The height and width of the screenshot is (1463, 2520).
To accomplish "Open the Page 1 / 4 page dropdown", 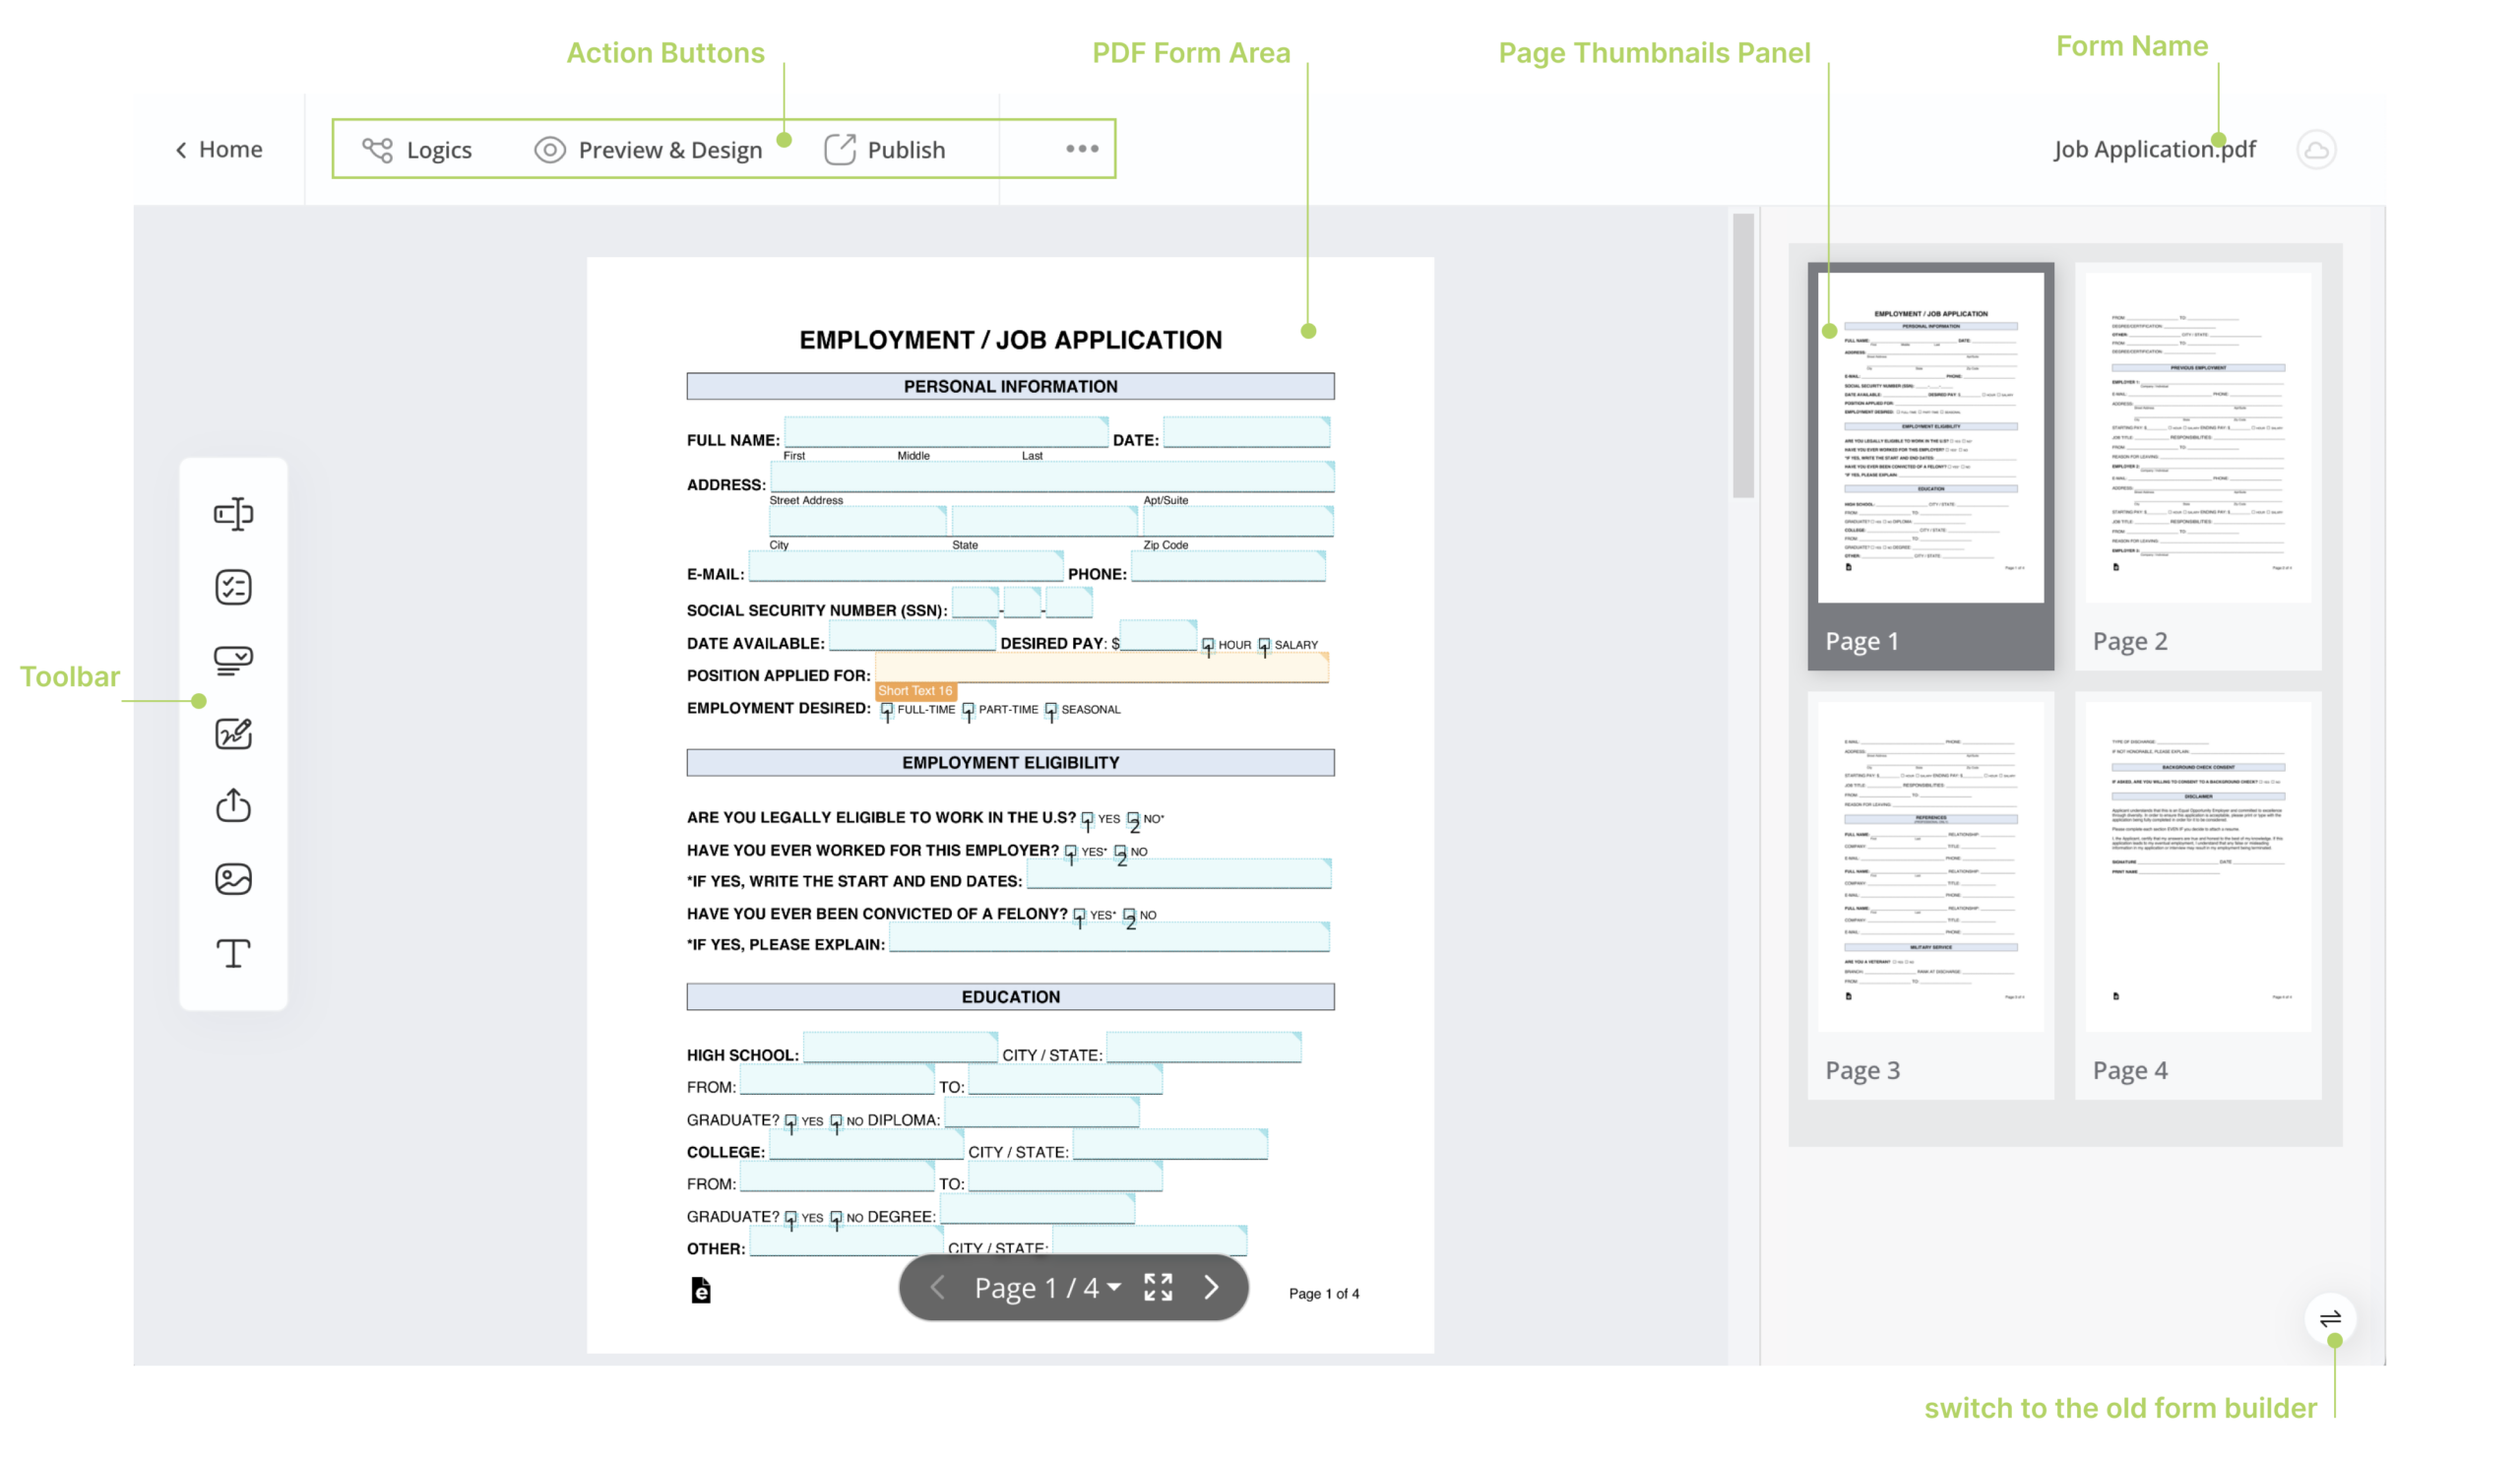I will coord(1047,1288).
